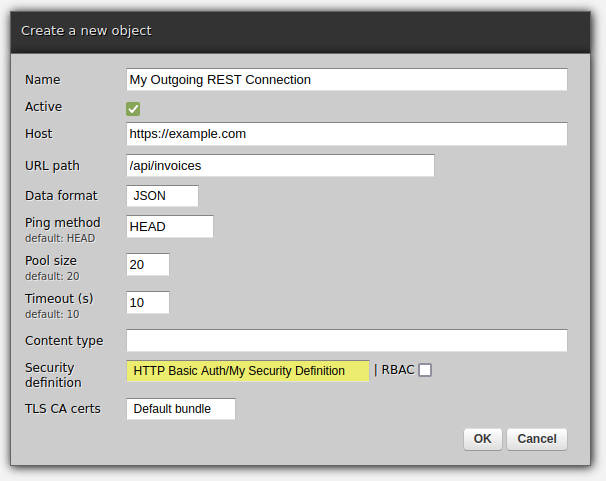Click the empty Content type field
Screen dimensions: 606x481
pyautogui.click(x=346, y=341)
